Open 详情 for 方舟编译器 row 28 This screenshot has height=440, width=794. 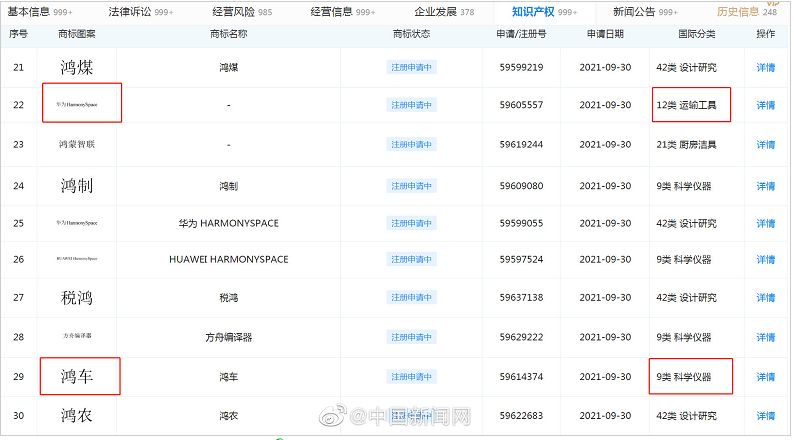pyautogui.click(x=766, y=337)
